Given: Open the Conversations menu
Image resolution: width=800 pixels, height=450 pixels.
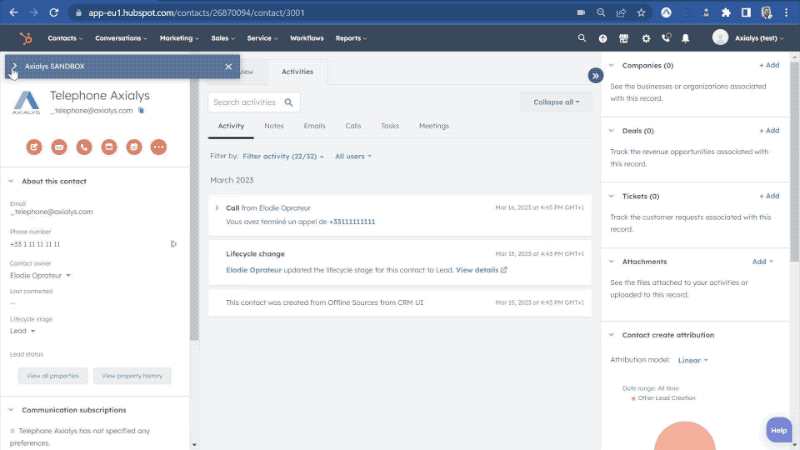Looking at the screenshot, I should (121, 38).
